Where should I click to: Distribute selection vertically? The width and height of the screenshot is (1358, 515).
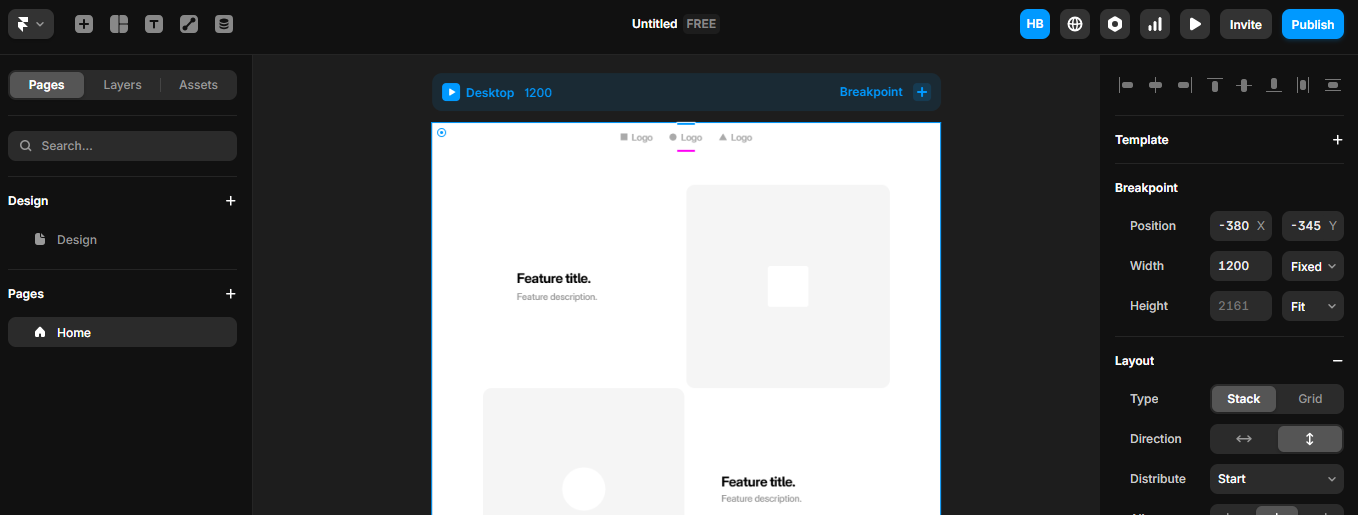click(x=1333, y=85)
